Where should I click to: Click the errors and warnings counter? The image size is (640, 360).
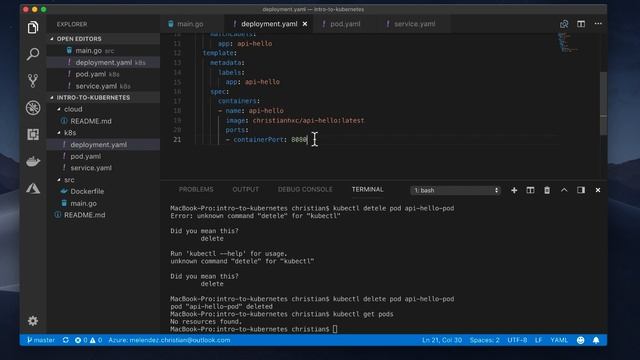[x=88, y=340]
